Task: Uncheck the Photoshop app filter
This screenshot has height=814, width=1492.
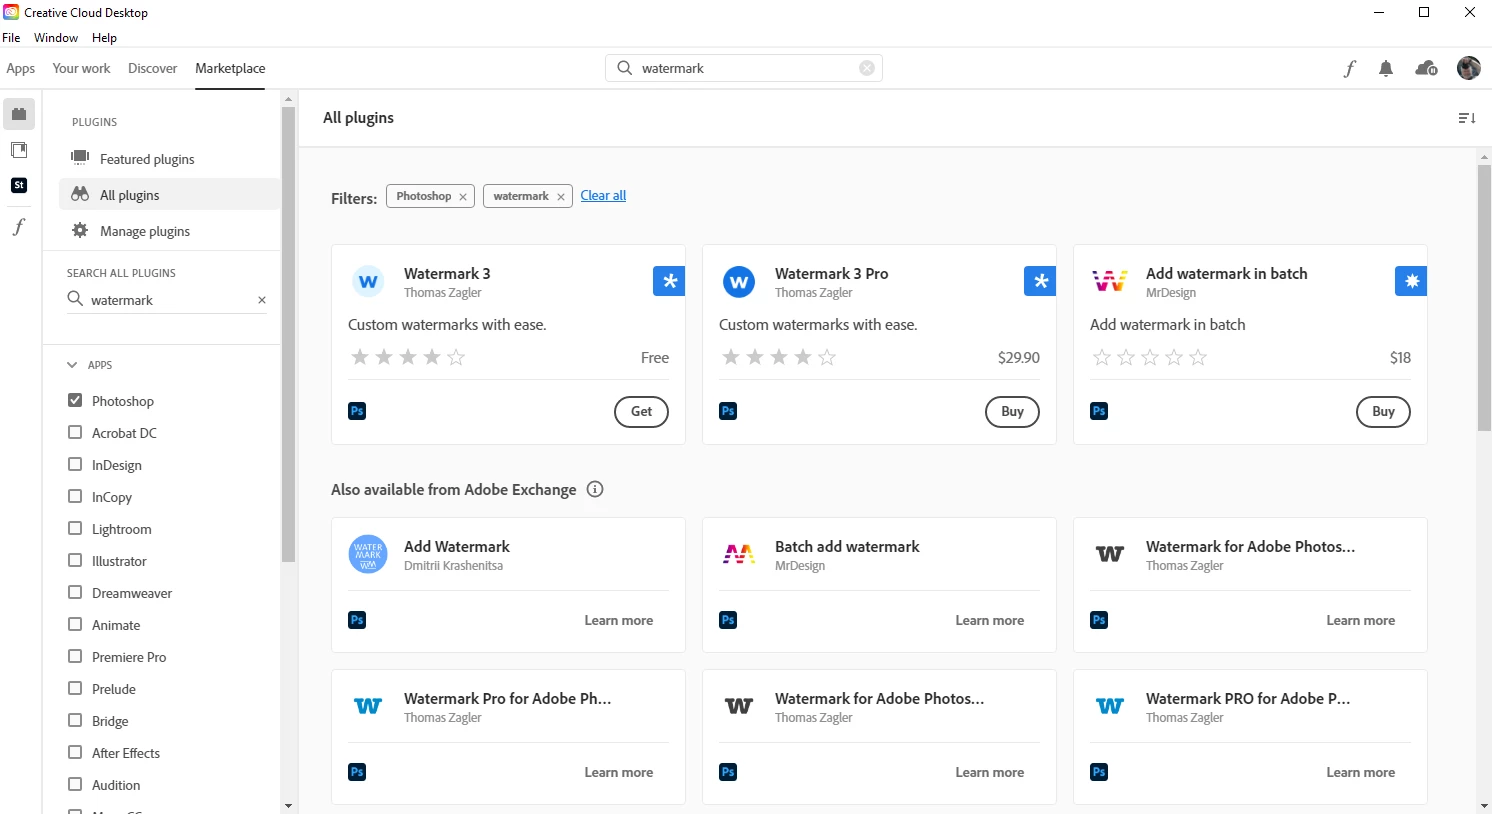Action: (x=75, y=400)
